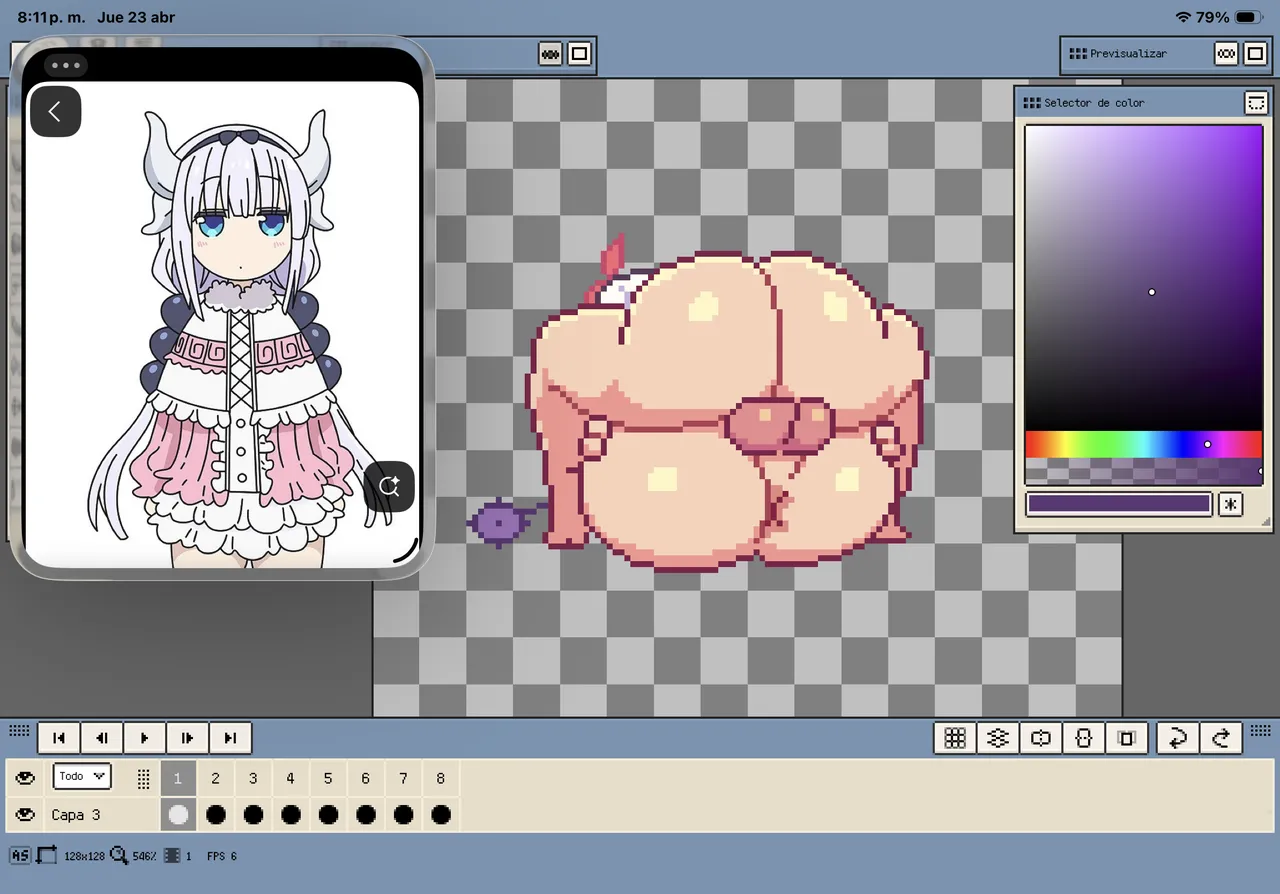The image size is (1280, 894).
Task: Click the linked-rings icon in Previsualizar header
Action: click(1226, 54)
